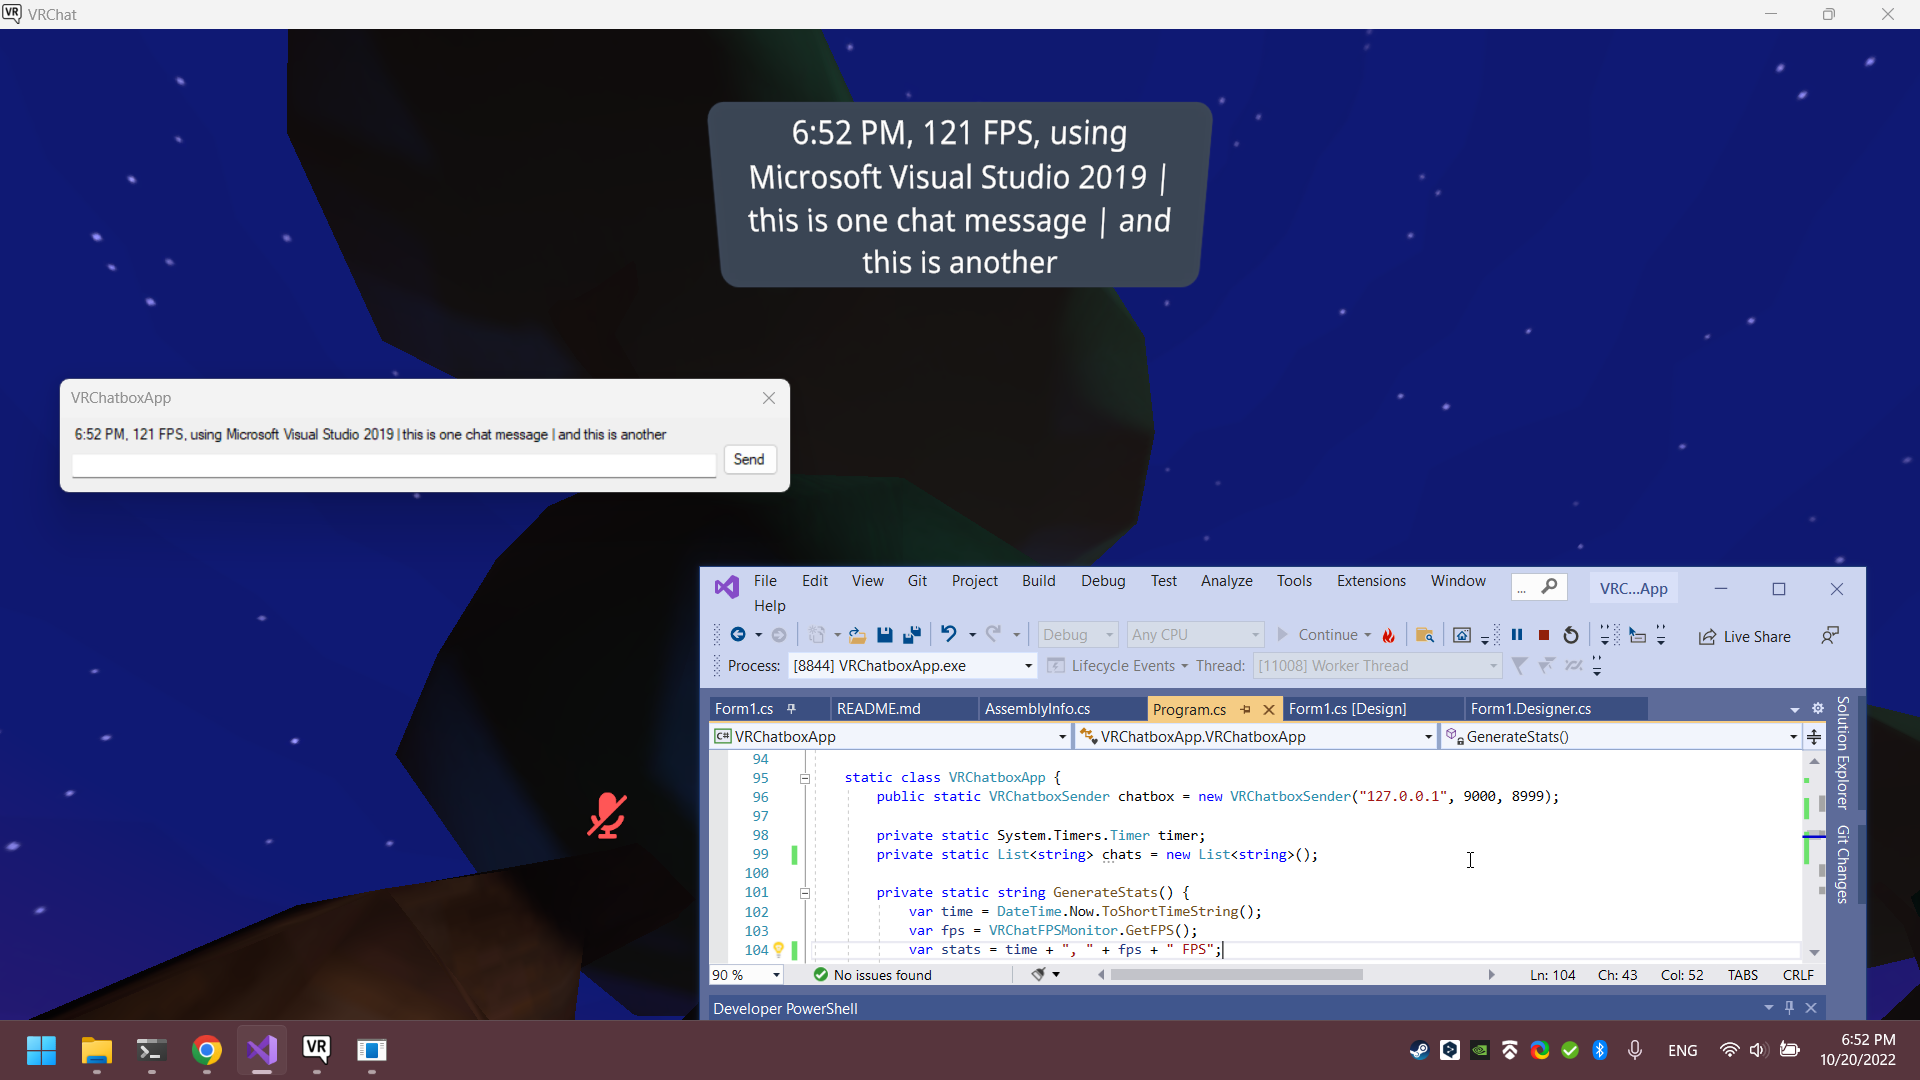Open the Git Changes side tab
The height and width of the screenshot is (1080, 1920).
[x=1843, y=865]
